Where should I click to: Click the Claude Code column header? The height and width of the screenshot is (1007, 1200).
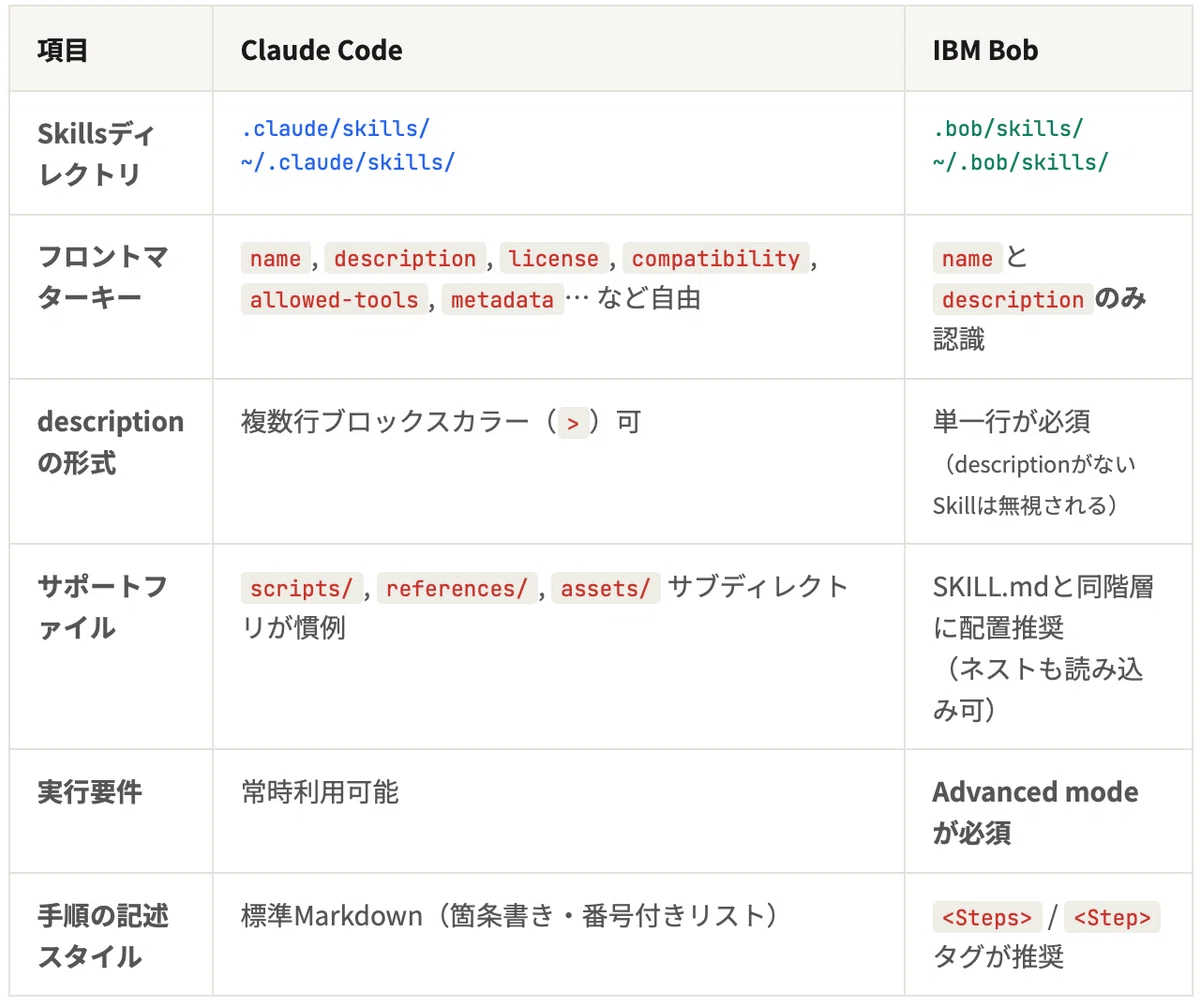321,50
